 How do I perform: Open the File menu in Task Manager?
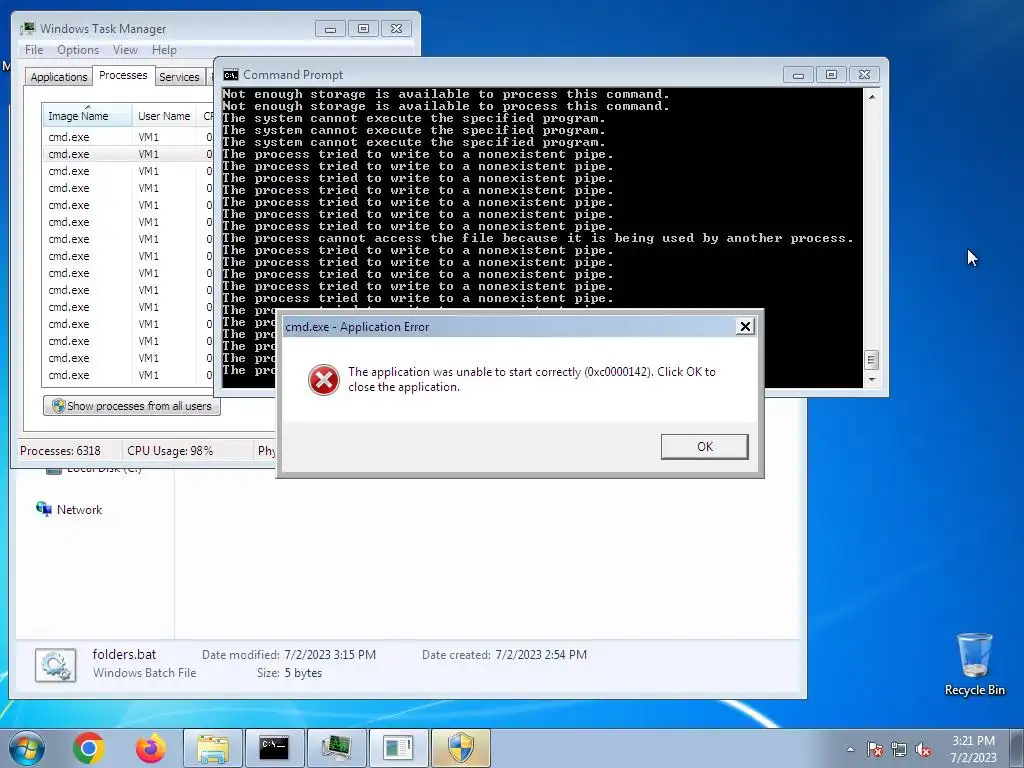(x=34, y=50)
